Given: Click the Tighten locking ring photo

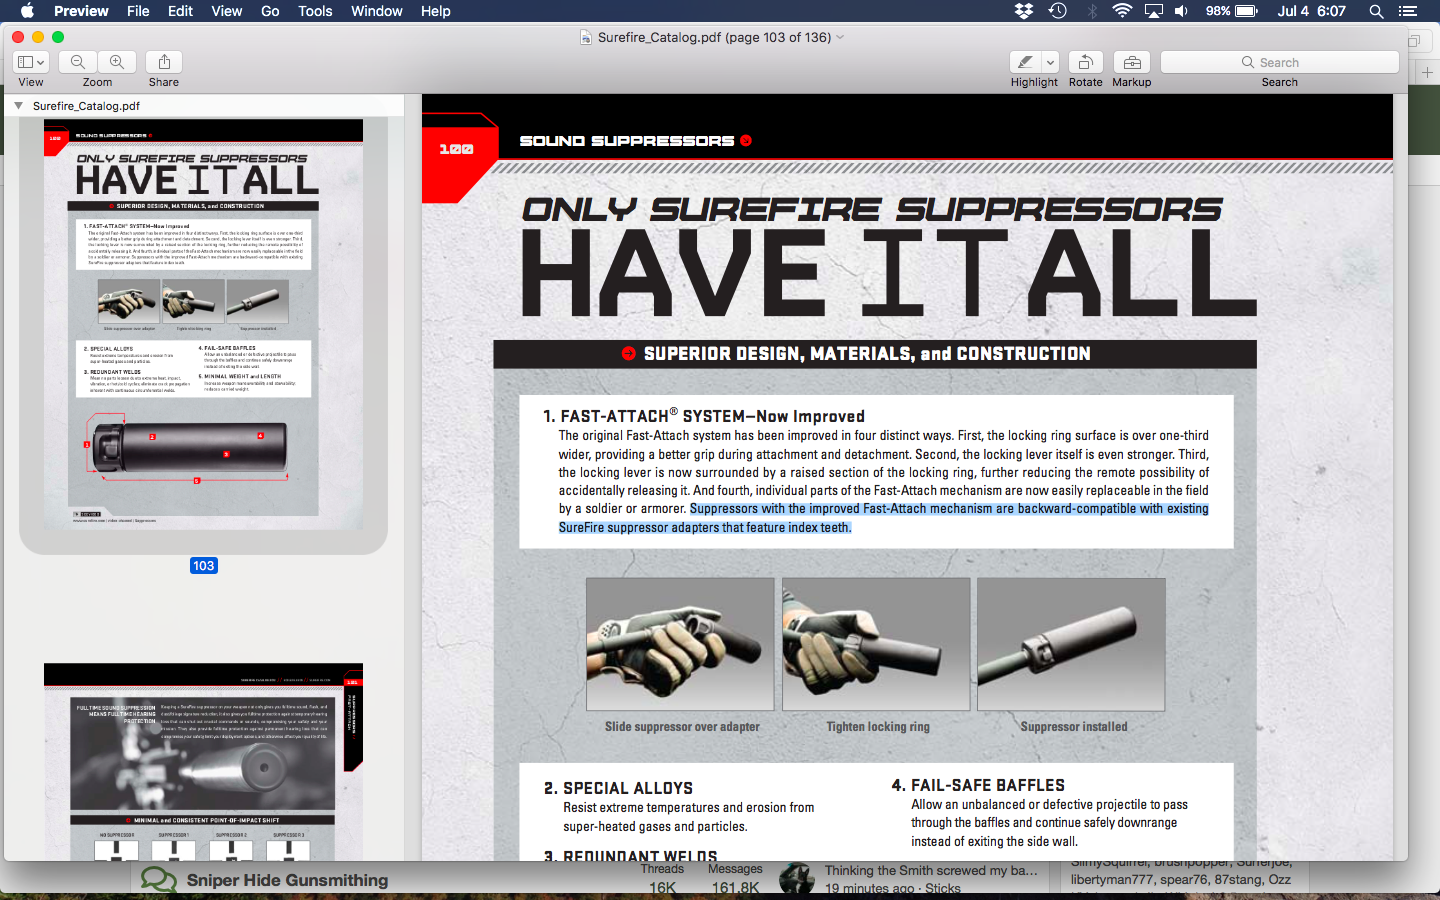Looking at the screenshot, I should [x=876, y=644].
